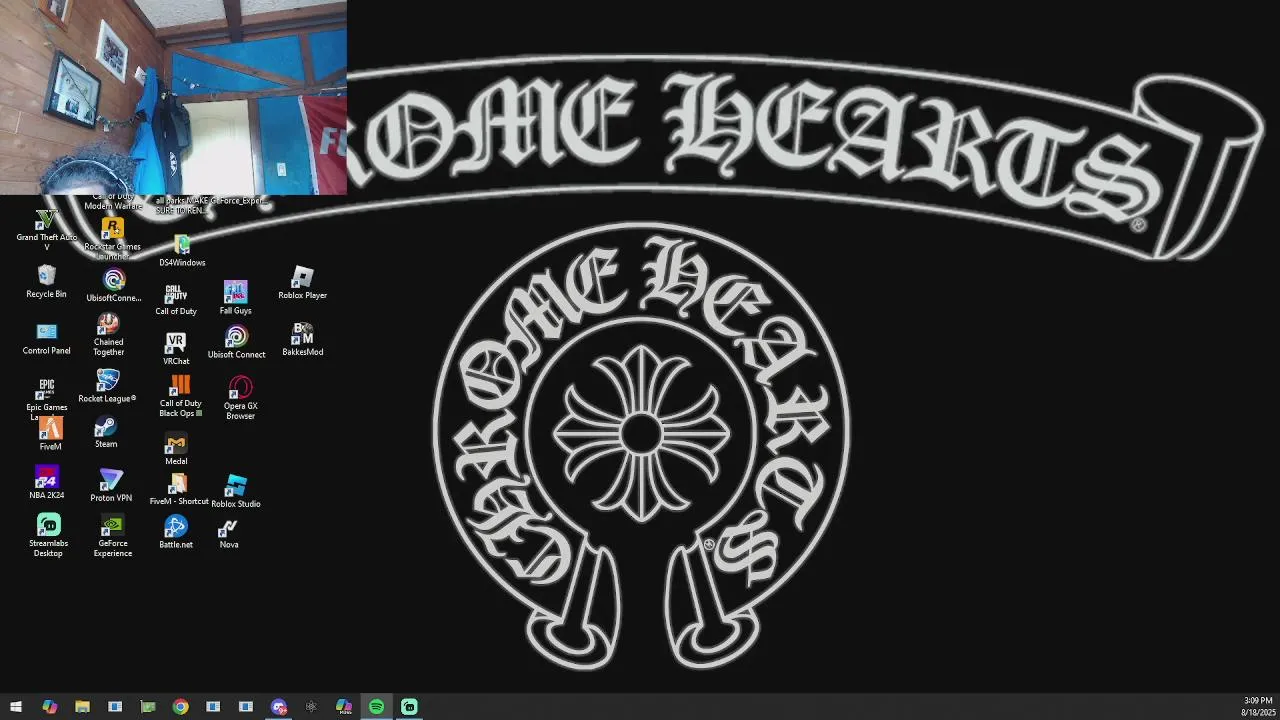Select the Opera GX Browser shortcut
Screen dimensions: 1280x720
[240, 398]
